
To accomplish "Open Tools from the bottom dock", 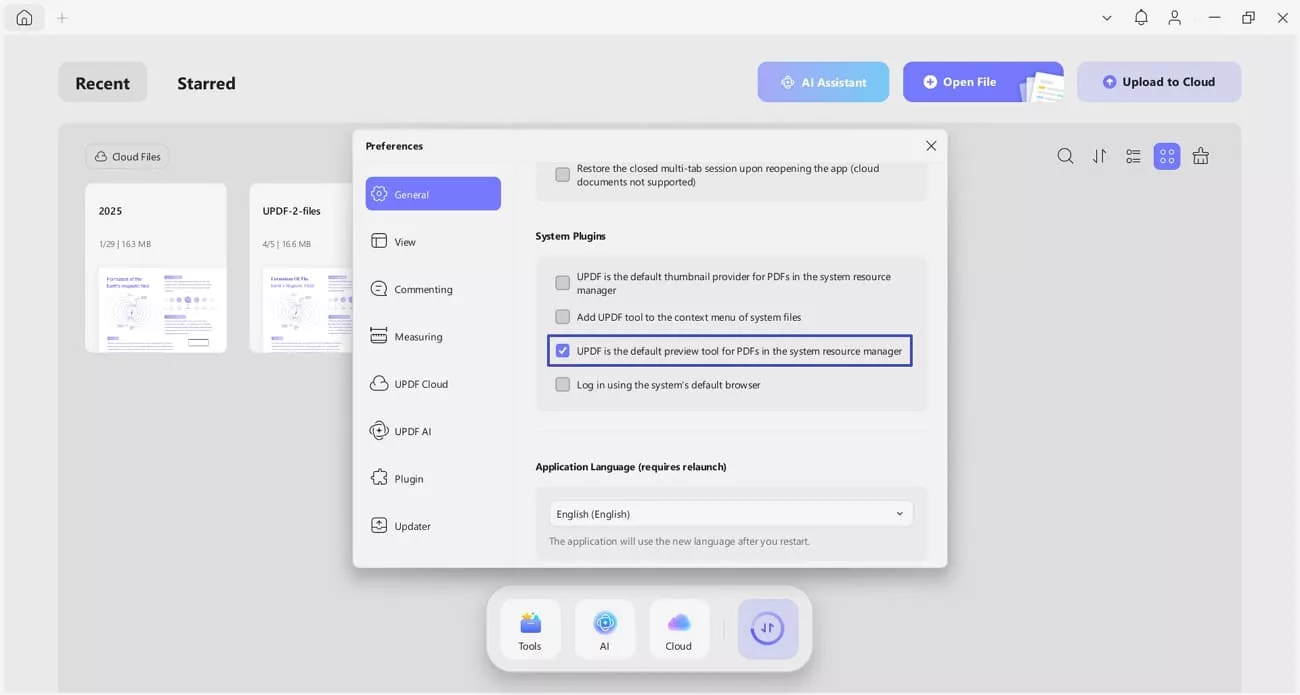I will (x=530, y=630).
